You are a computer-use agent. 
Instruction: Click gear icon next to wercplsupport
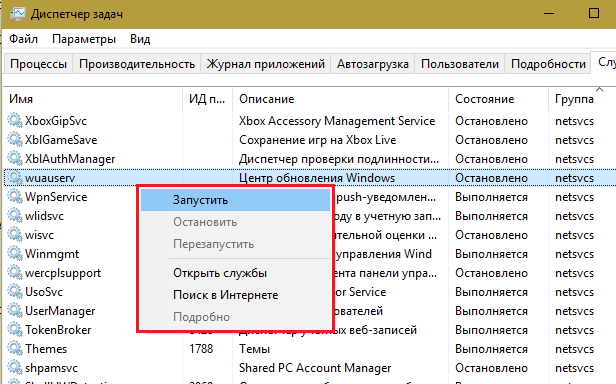coord(15,272)
